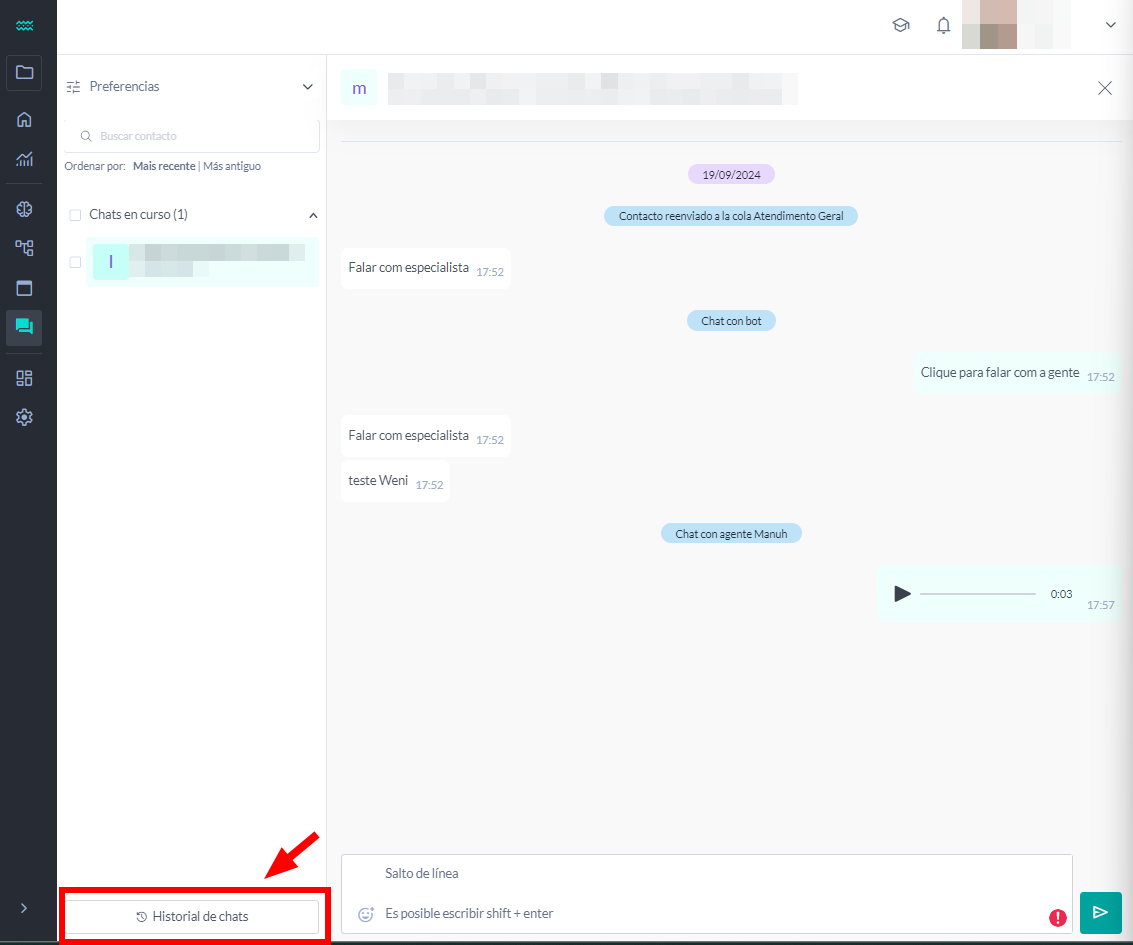Sort chats by Más antiguo

click(232, 166)
